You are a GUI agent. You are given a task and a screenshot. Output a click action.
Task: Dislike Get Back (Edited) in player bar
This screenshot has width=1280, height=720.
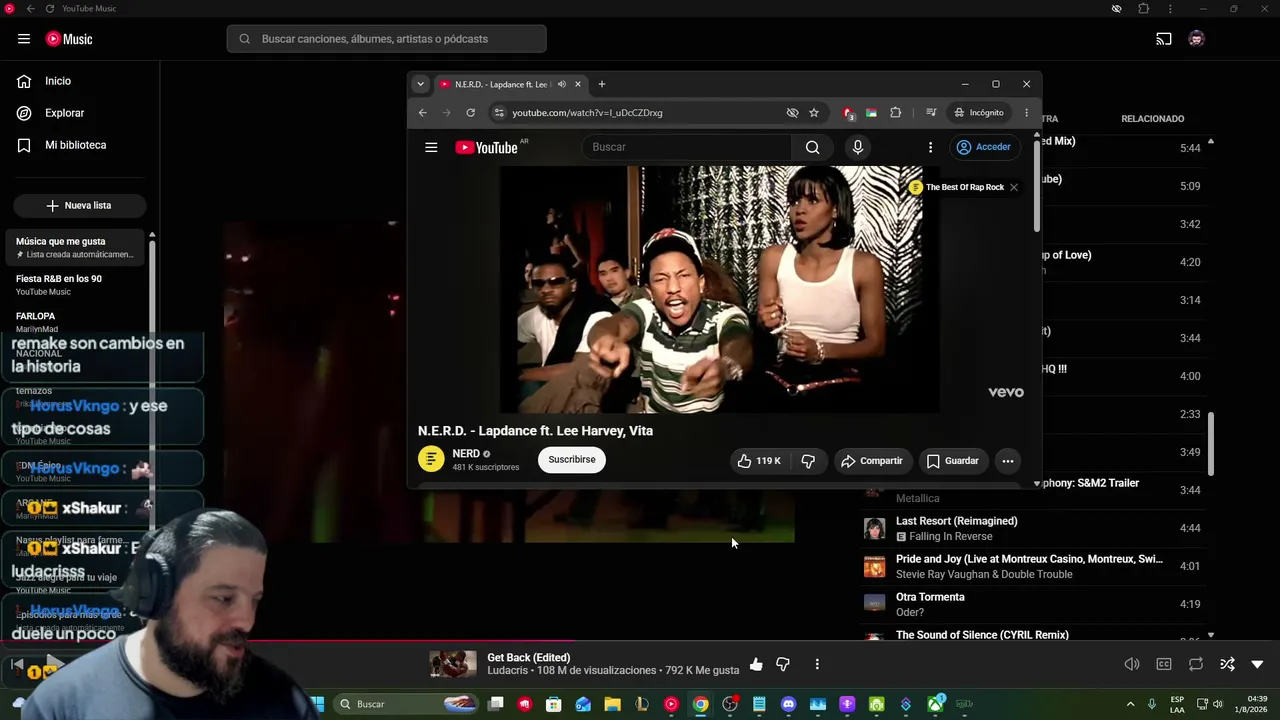(x=783, y=664)
